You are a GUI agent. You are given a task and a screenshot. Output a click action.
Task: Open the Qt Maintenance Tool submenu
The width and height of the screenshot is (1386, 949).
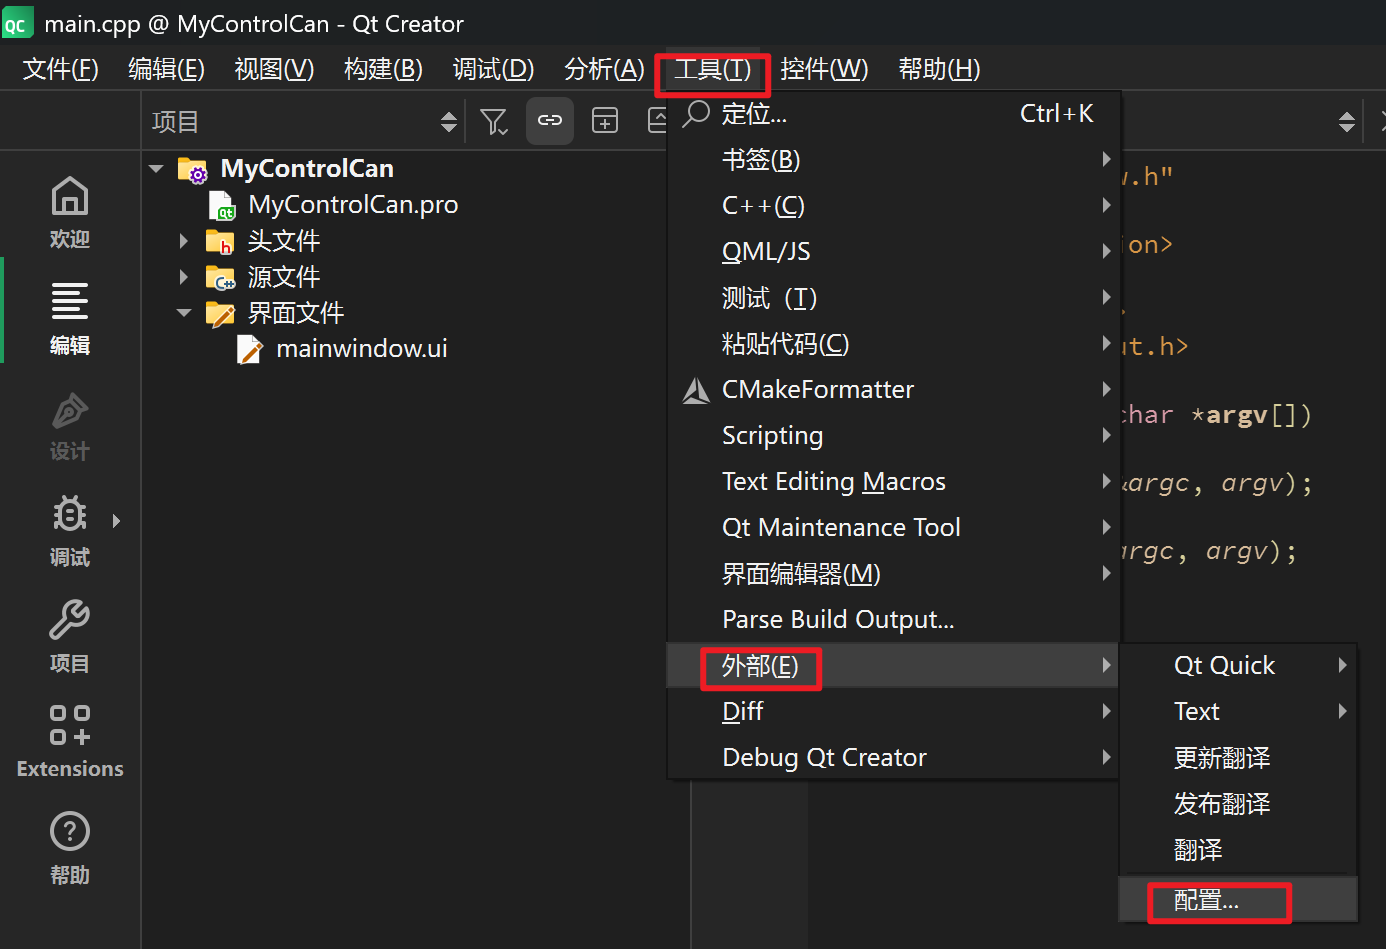click(x=894, y=528)
